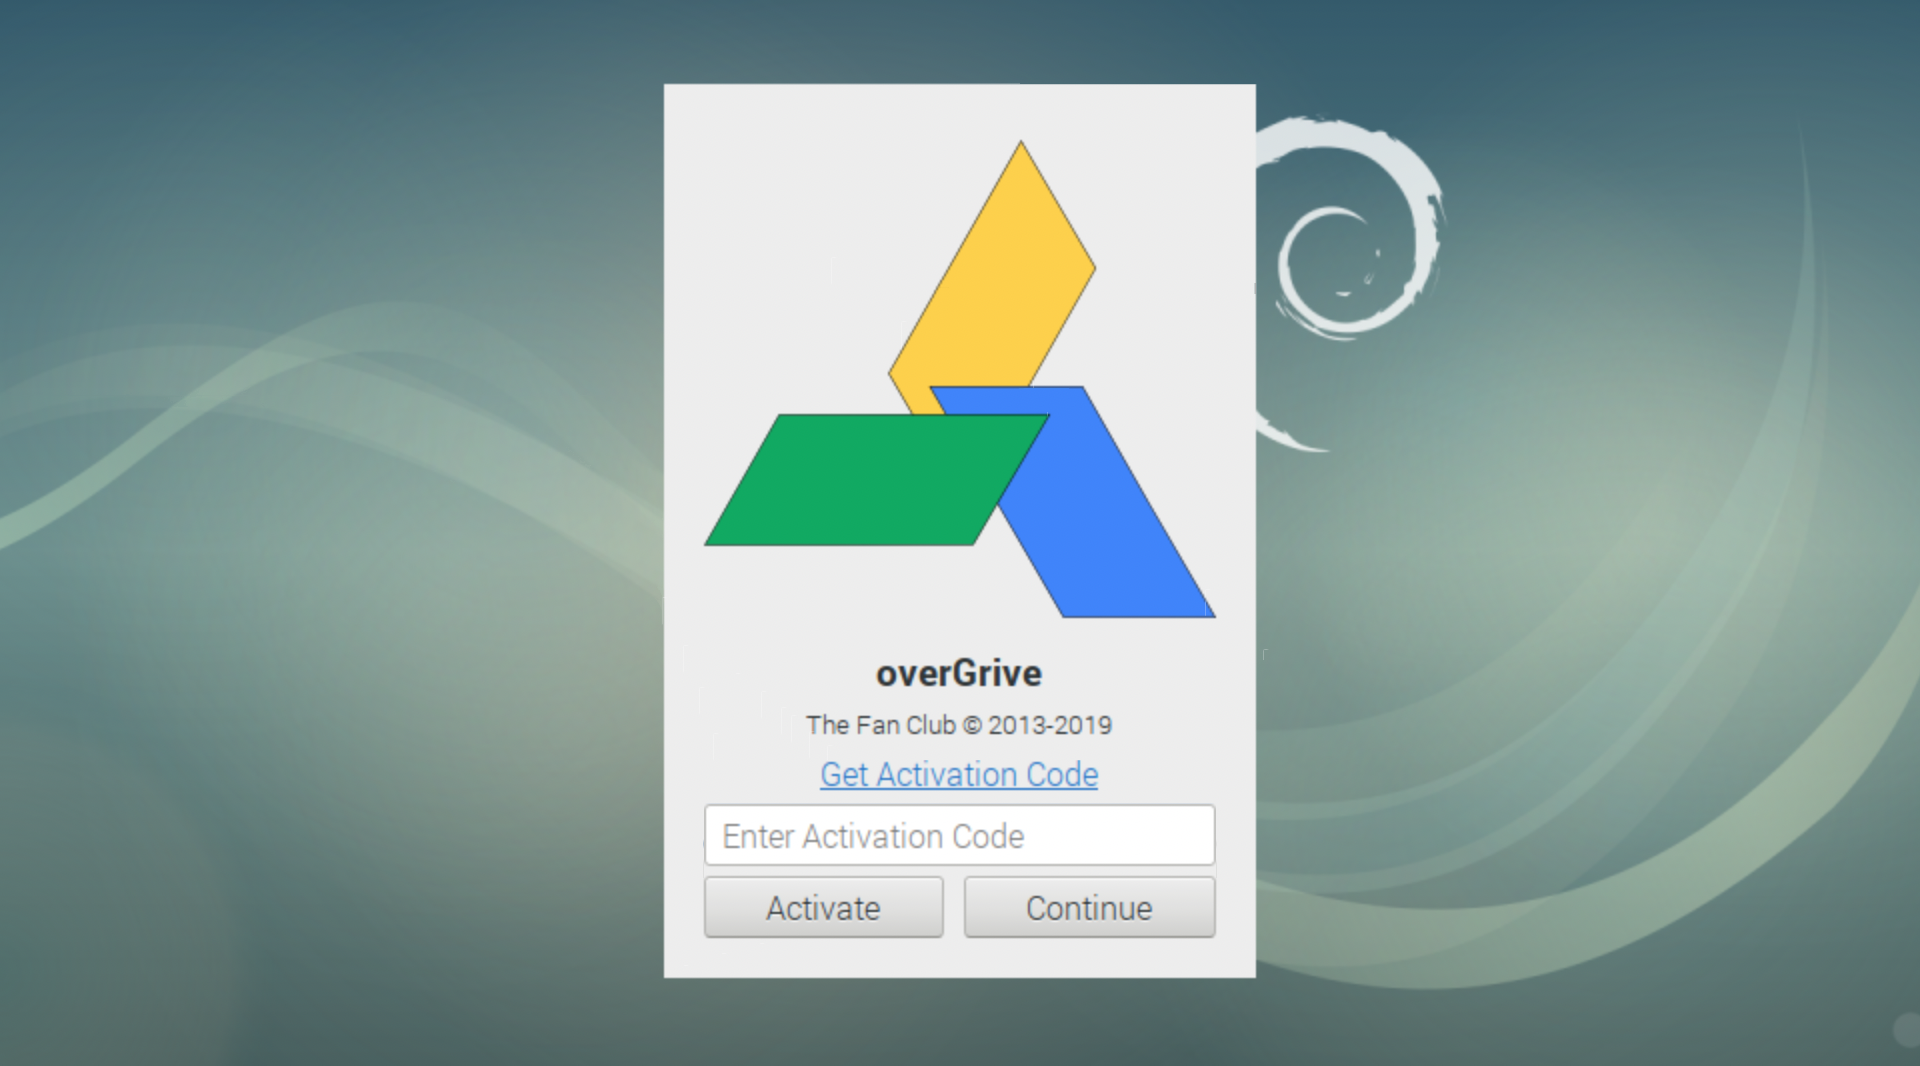The image size is (1920, 1066).
Task: Focus the Enter Activation Code field
Action: [x=959, y=835]
